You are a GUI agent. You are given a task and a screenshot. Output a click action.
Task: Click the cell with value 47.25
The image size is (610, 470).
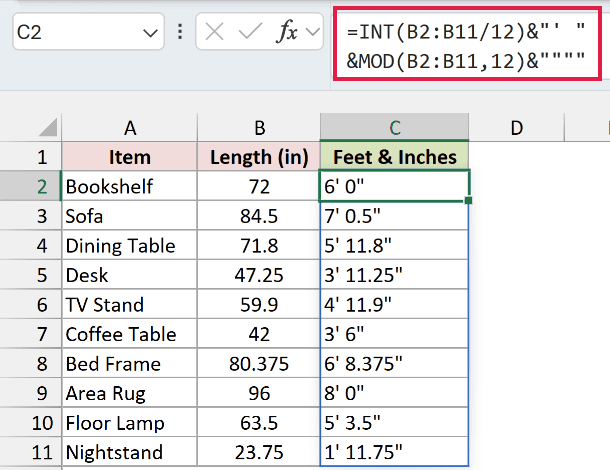[259, 275]
